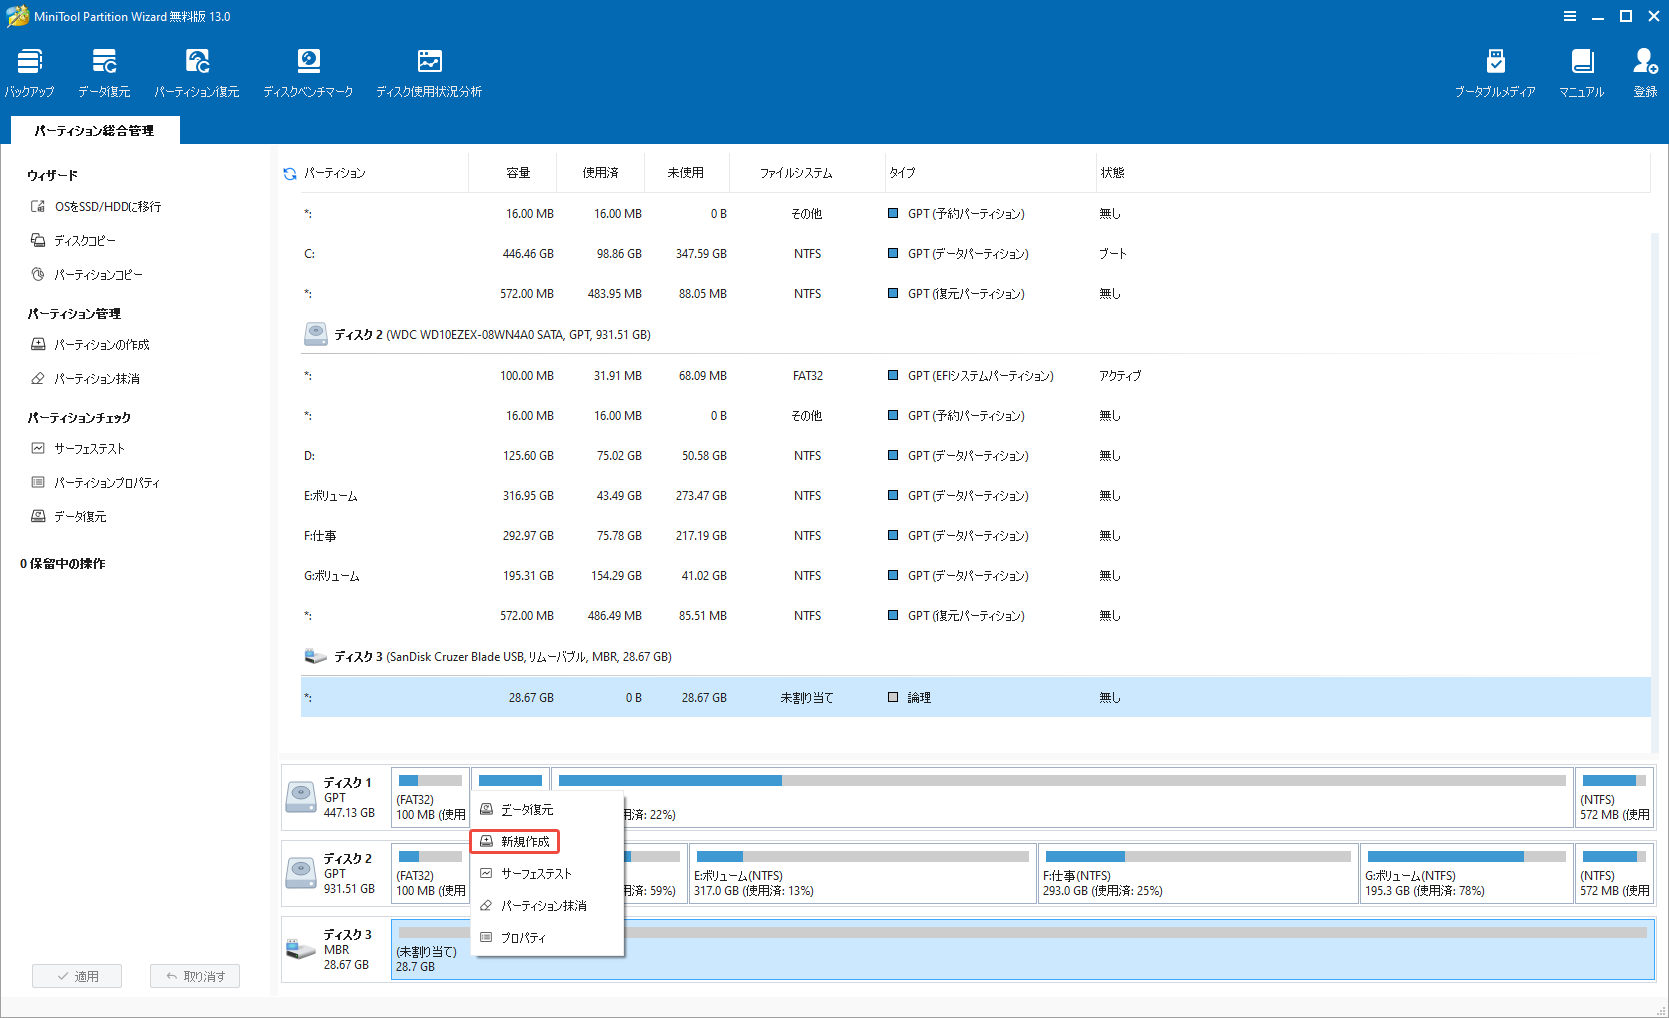The image size is (1669, 1018).
Task: Choose 新規作成 in the context menu
Action: pos(523,841)
